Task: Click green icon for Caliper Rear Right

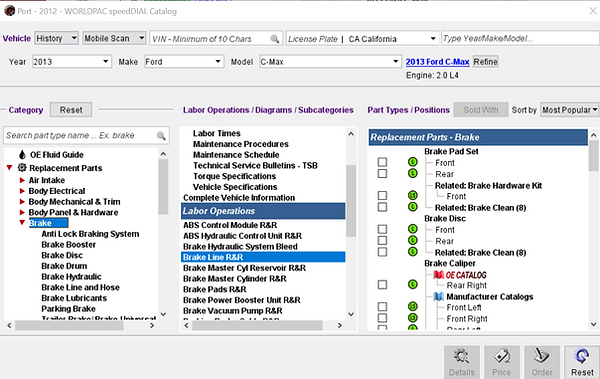Action: pyautogui.click(x=412, y=284)
